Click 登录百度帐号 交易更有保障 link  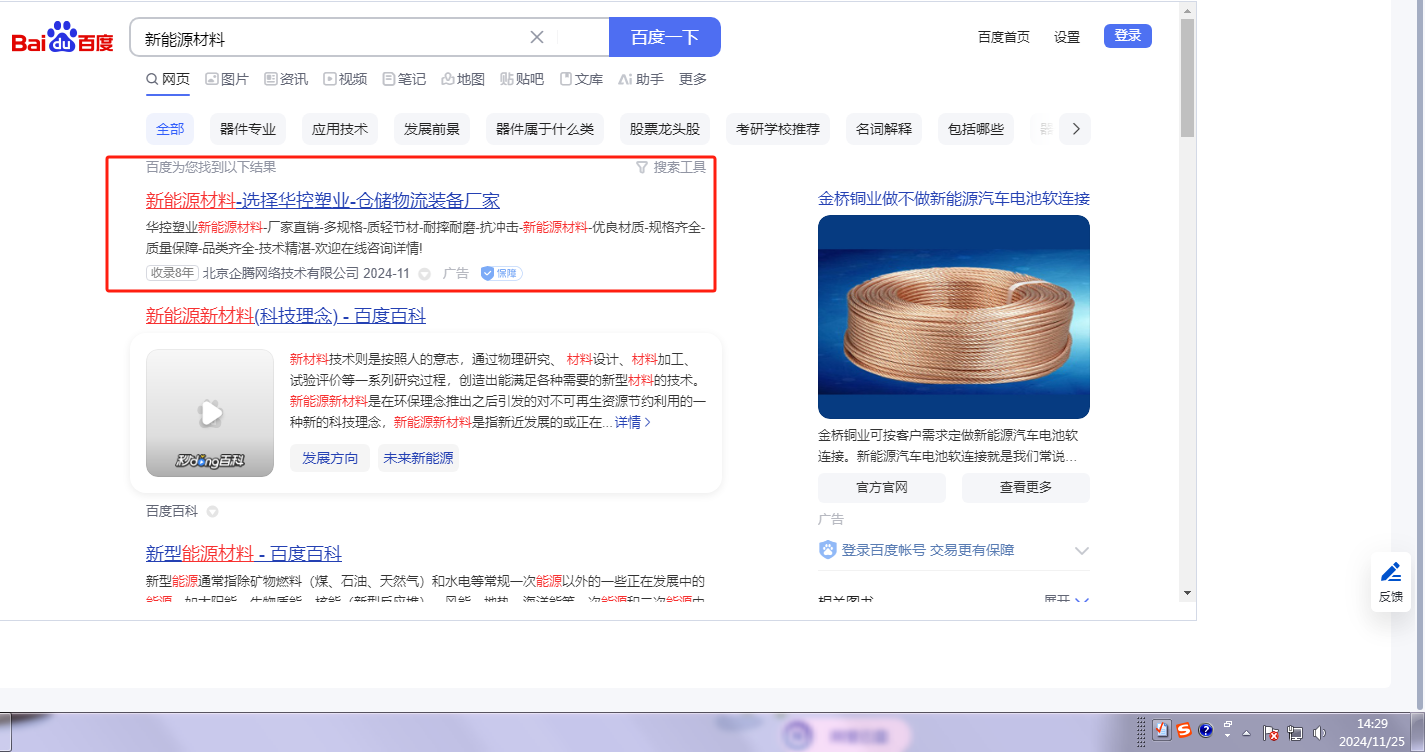[x=928, y=550]
